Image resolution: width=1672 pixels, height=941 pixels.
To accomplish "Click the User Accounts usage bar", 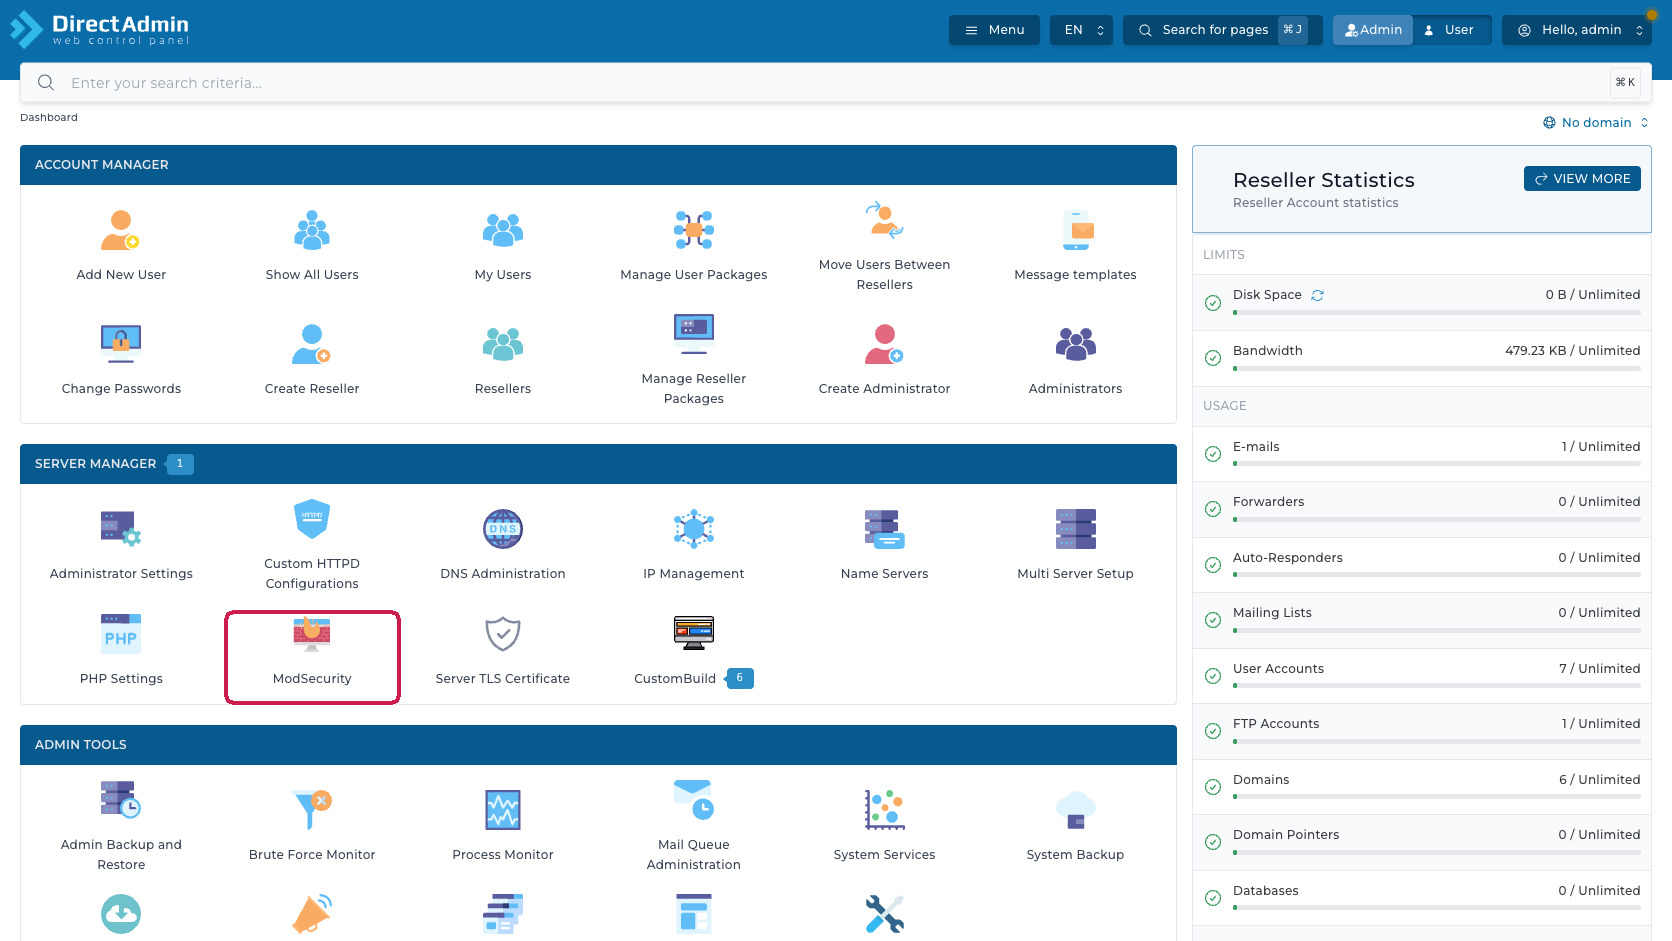I will pyautogui.click(x=1437, y=686).
